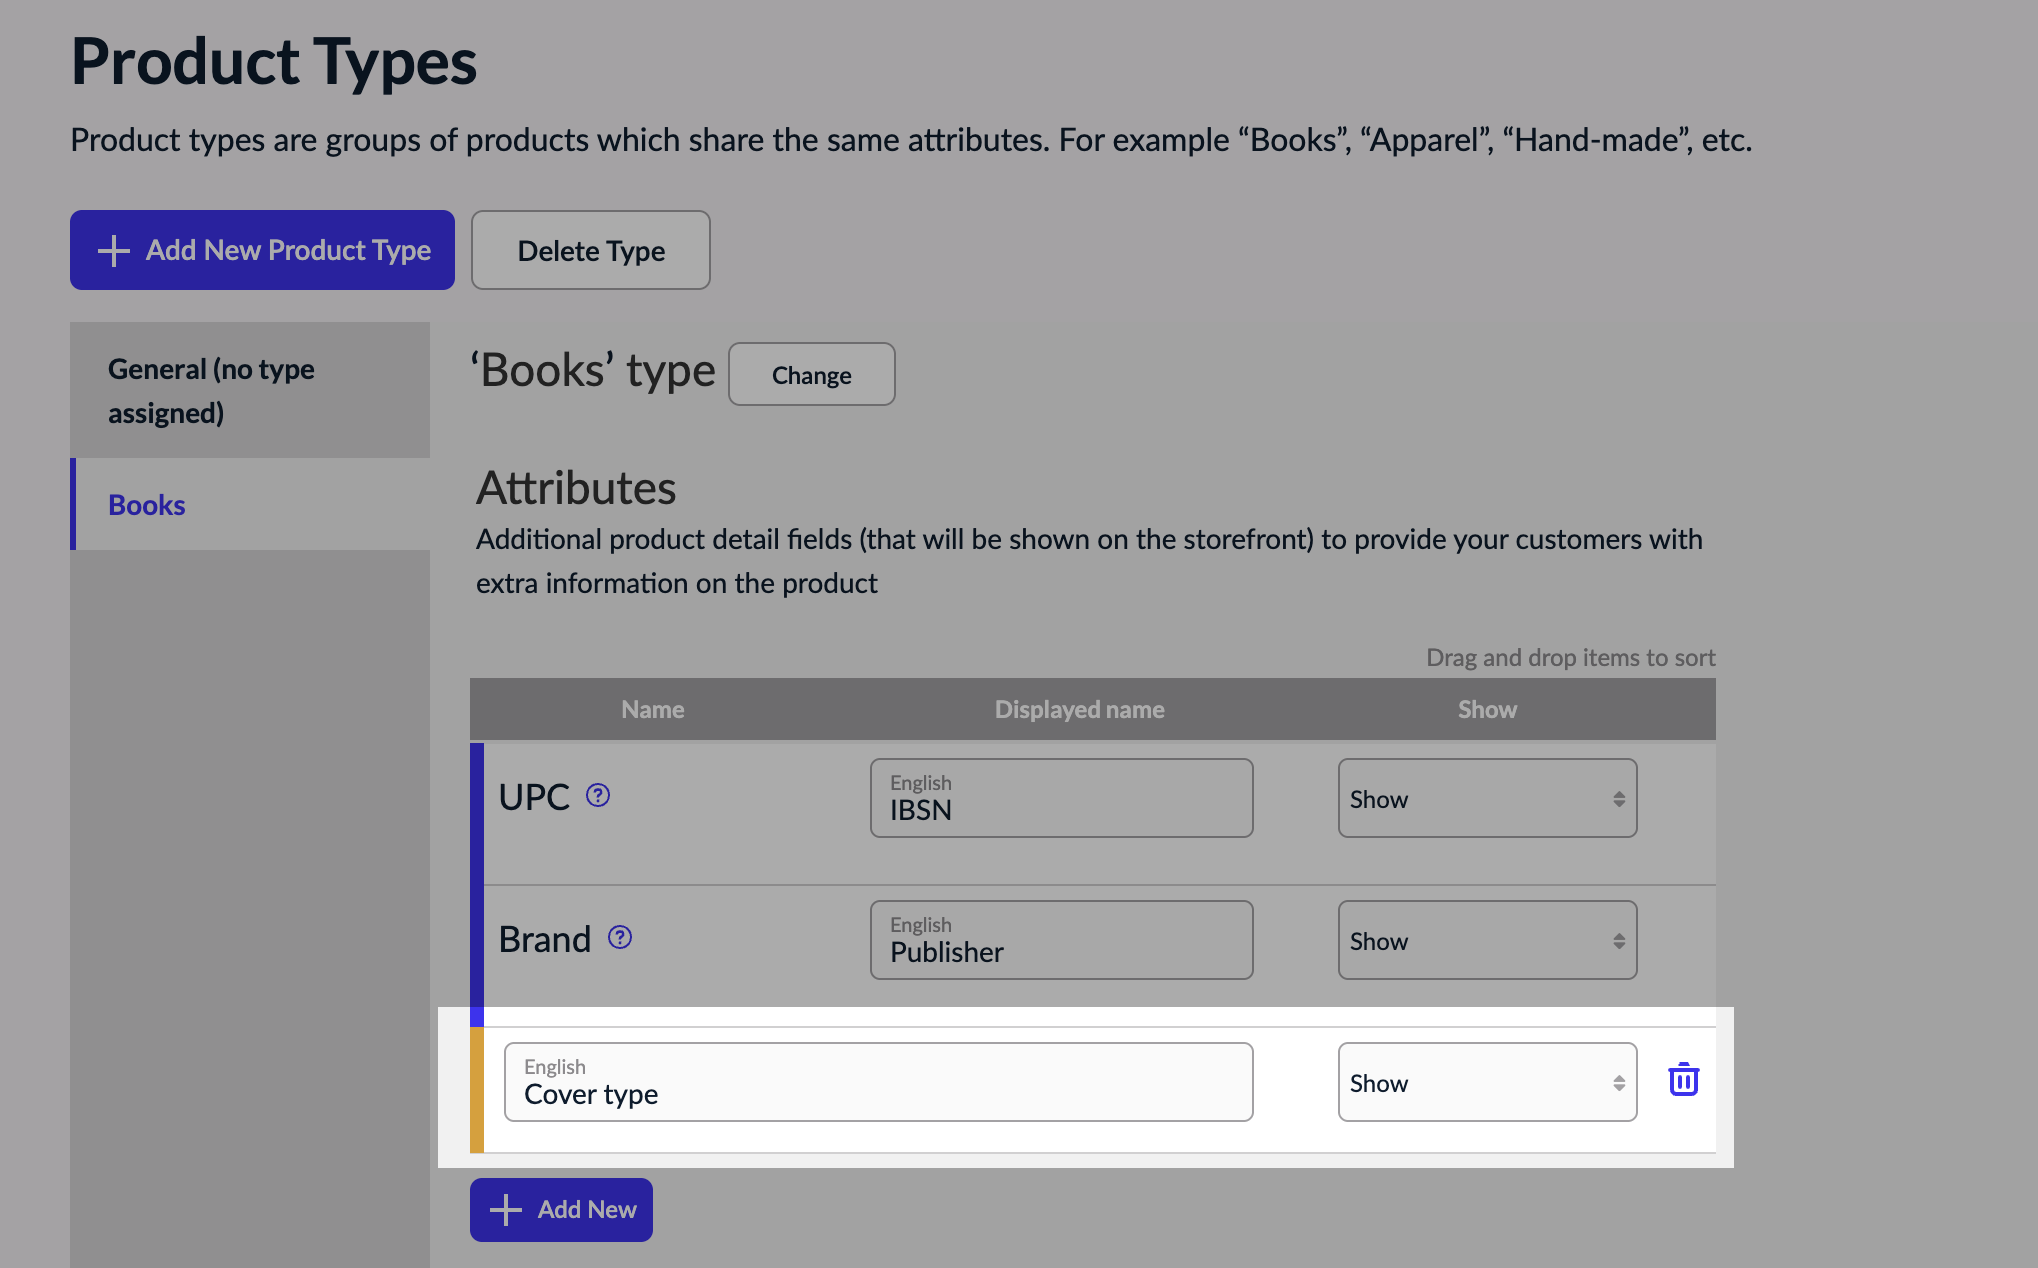Open the Show dropdown for UPC
The image size is (2038, 1268).
[1487, 798]
